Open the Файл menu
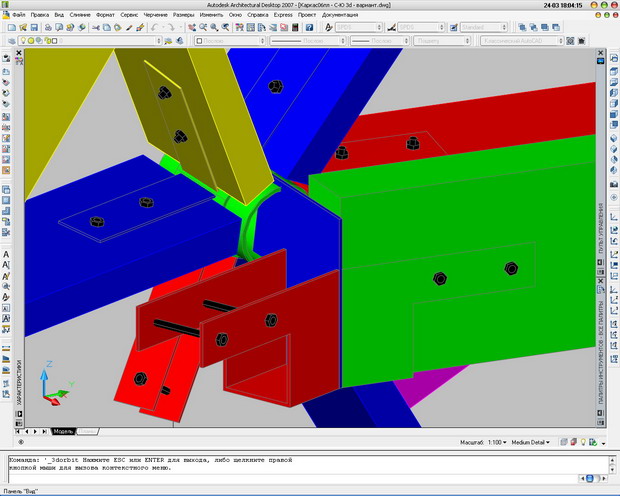This screenshot has height=496, width=620. pos(19,16)
